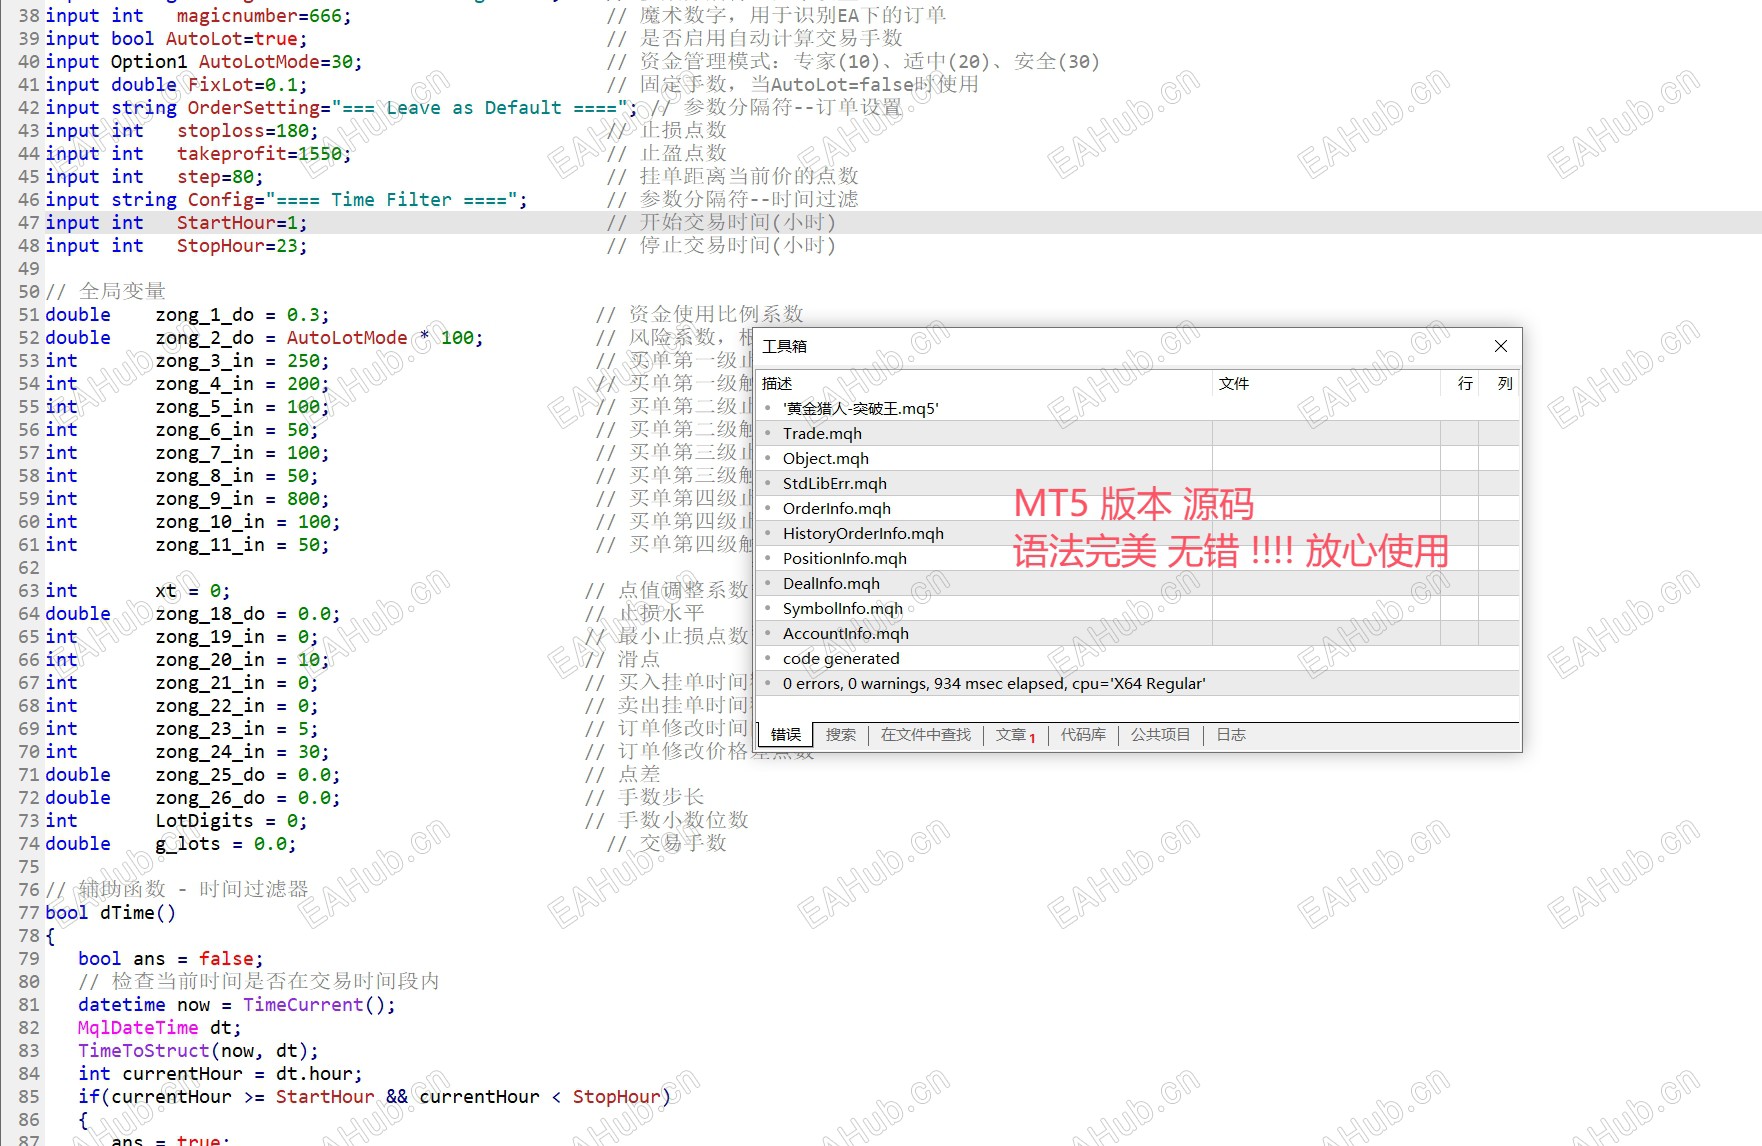
Task: Click the dTime() function name
Action: 138,913
